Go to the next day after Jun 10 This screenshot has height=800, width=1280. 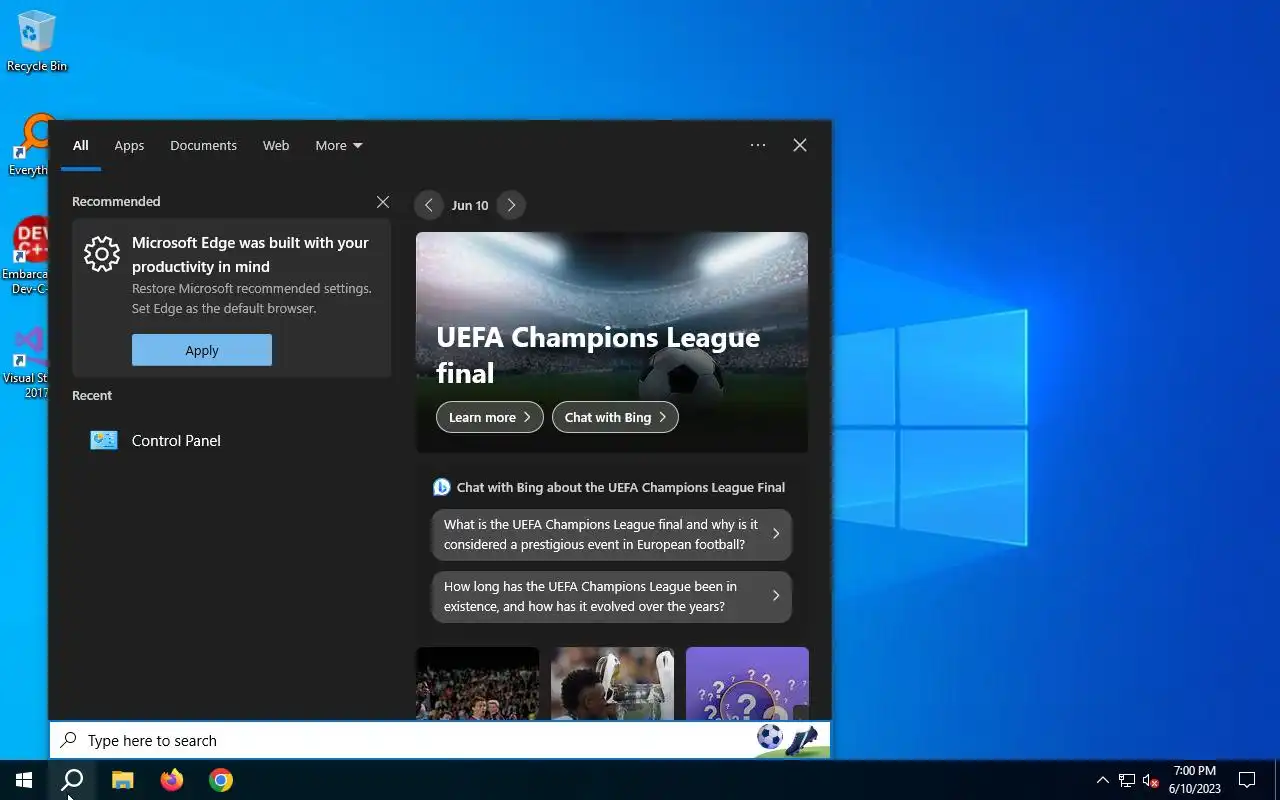(x=511, y=205)
